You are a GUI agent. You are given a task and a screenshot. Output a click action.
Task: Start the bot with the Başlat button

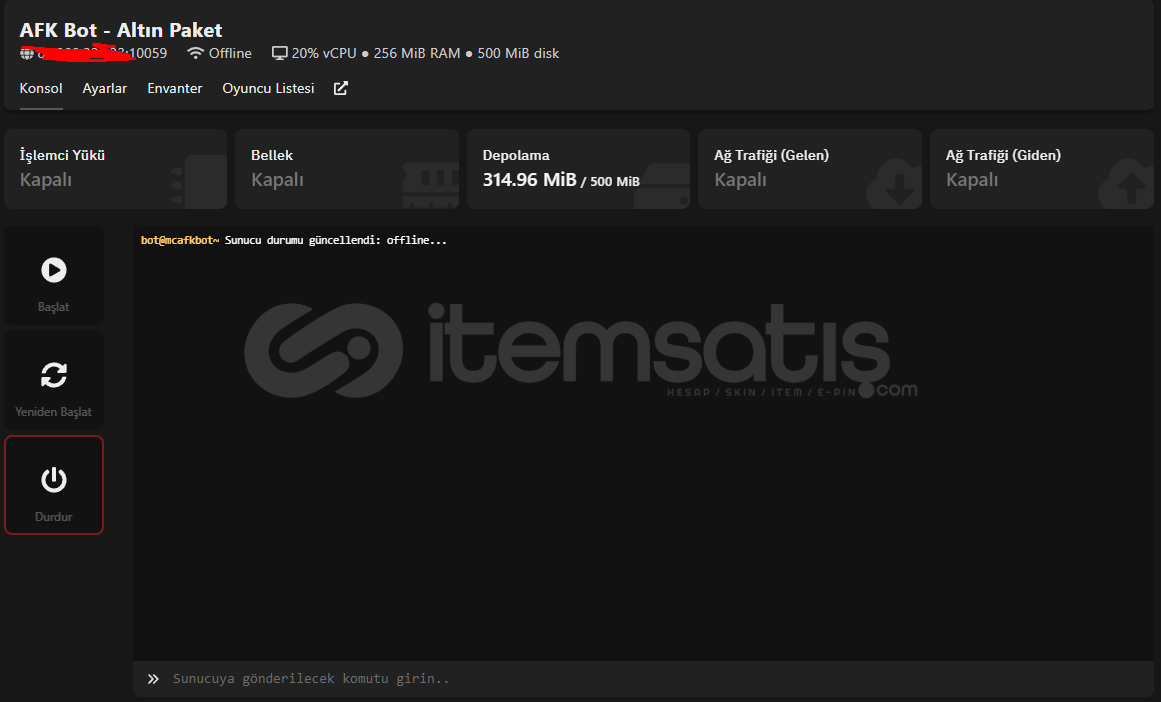tap(54, 275)
